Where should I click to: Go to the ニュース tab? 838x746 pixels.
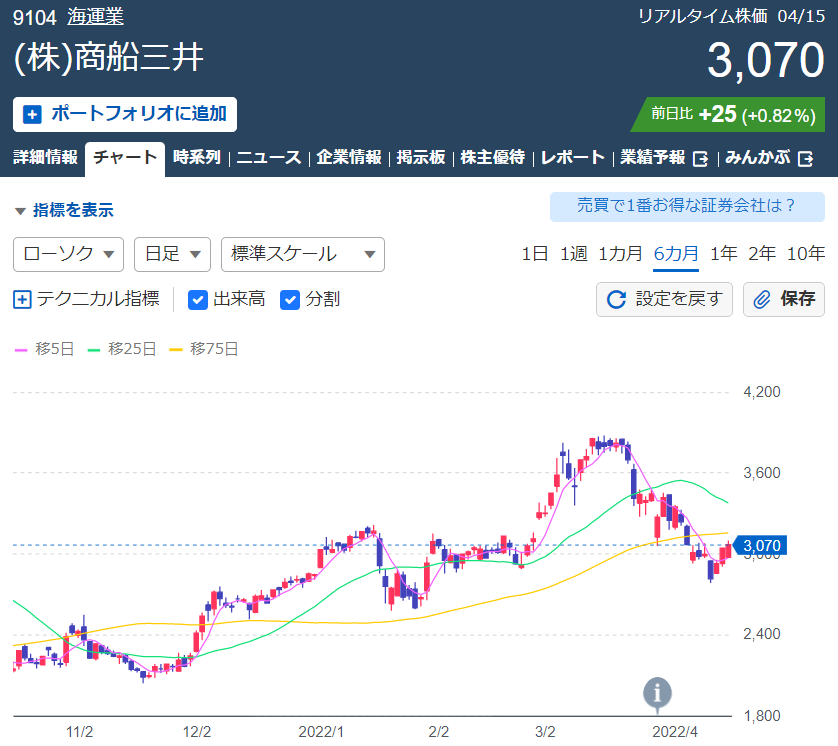point(269,158)
